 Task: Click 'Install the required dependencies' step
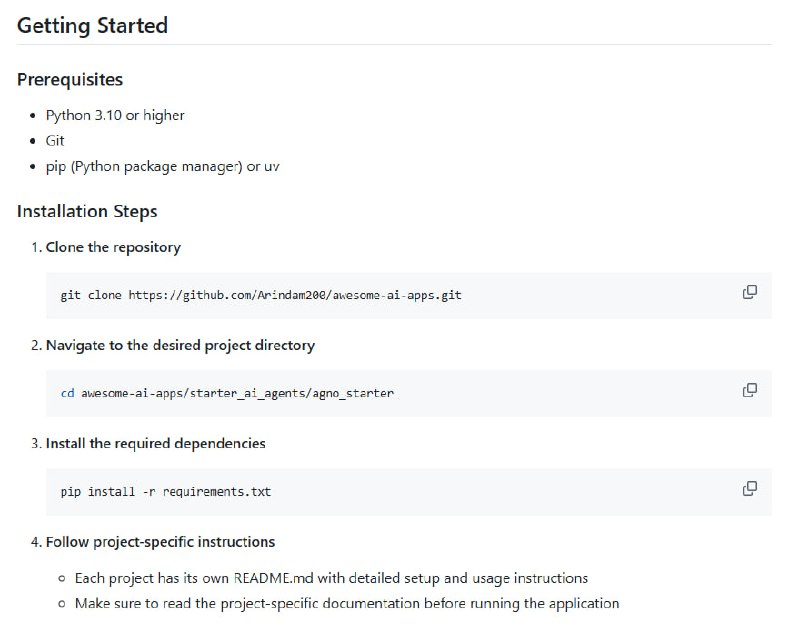[x=155, y=443]
